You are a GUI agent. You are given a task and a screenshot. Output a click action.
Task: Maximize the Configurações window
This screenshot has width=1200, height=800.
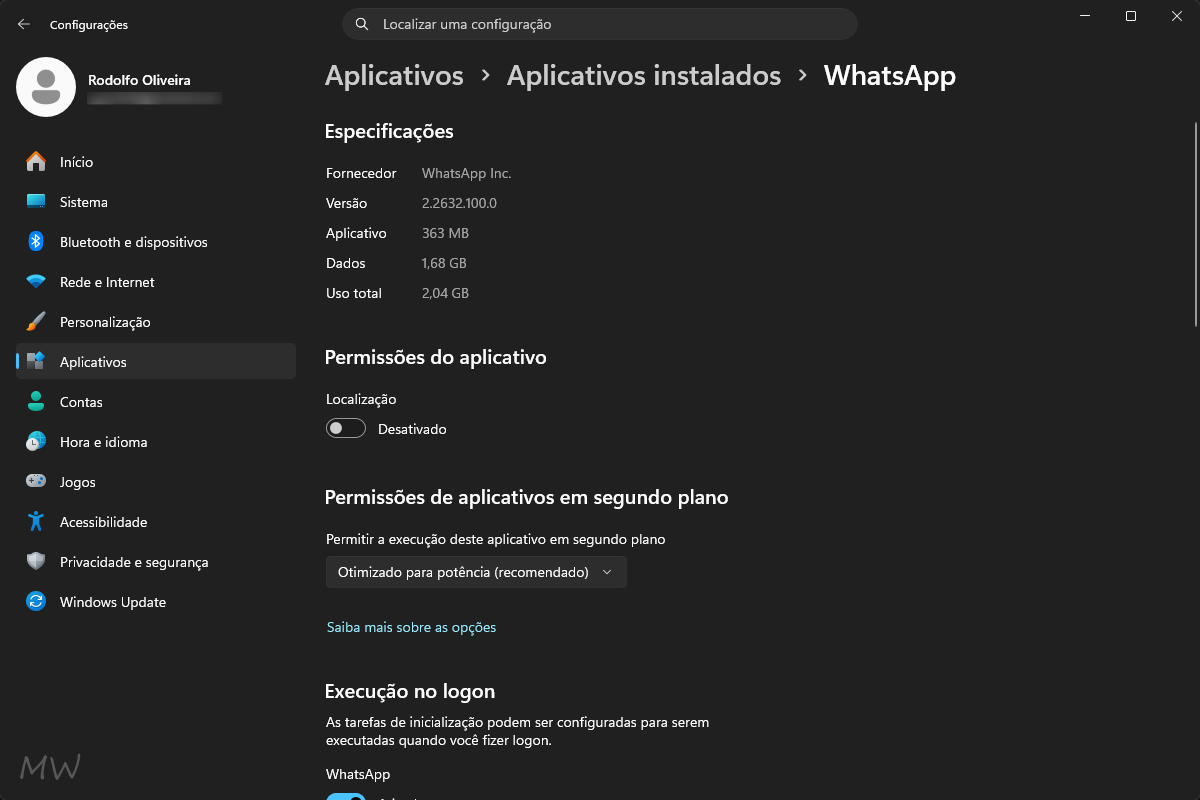[x=1131, y=16]
